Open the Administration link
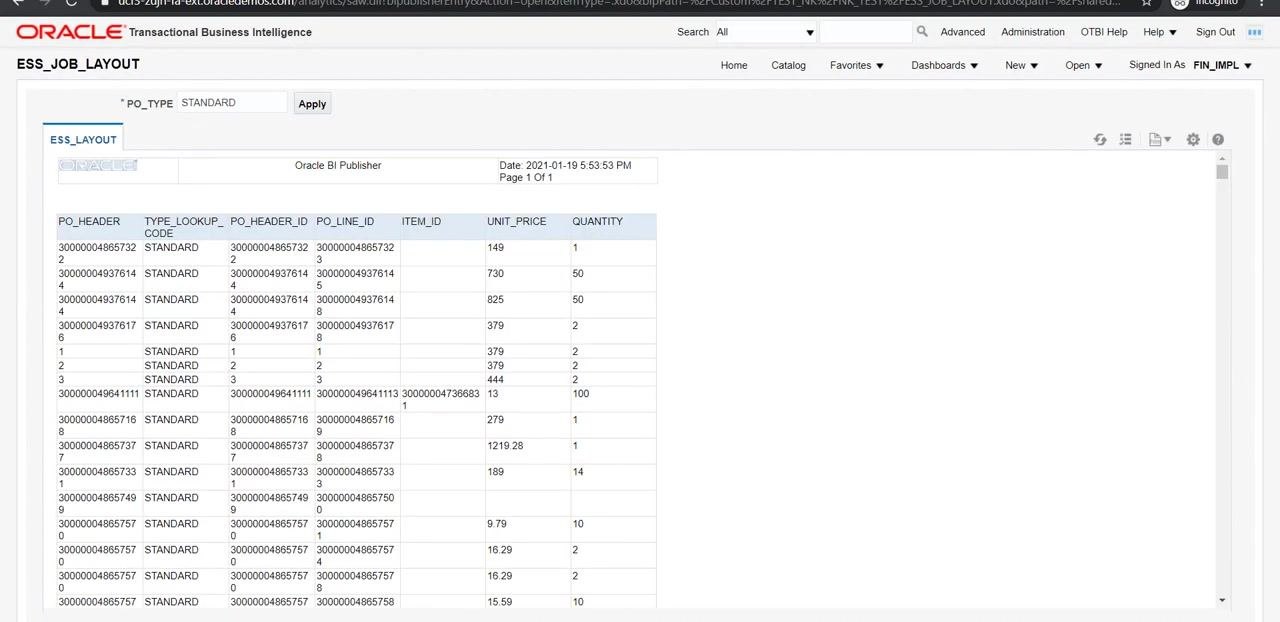The width and height of the screenshot is (1280, 622). [1033, 32]
